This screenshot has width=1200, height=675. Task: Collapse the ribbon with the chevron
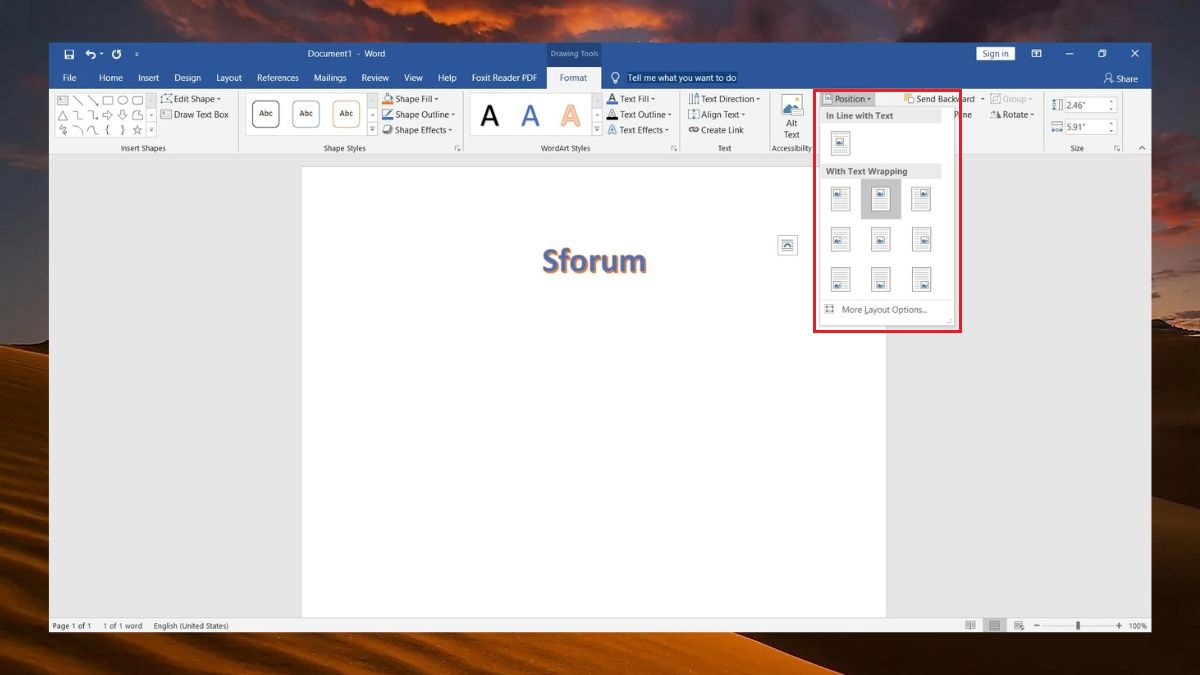coord(1141,148)
